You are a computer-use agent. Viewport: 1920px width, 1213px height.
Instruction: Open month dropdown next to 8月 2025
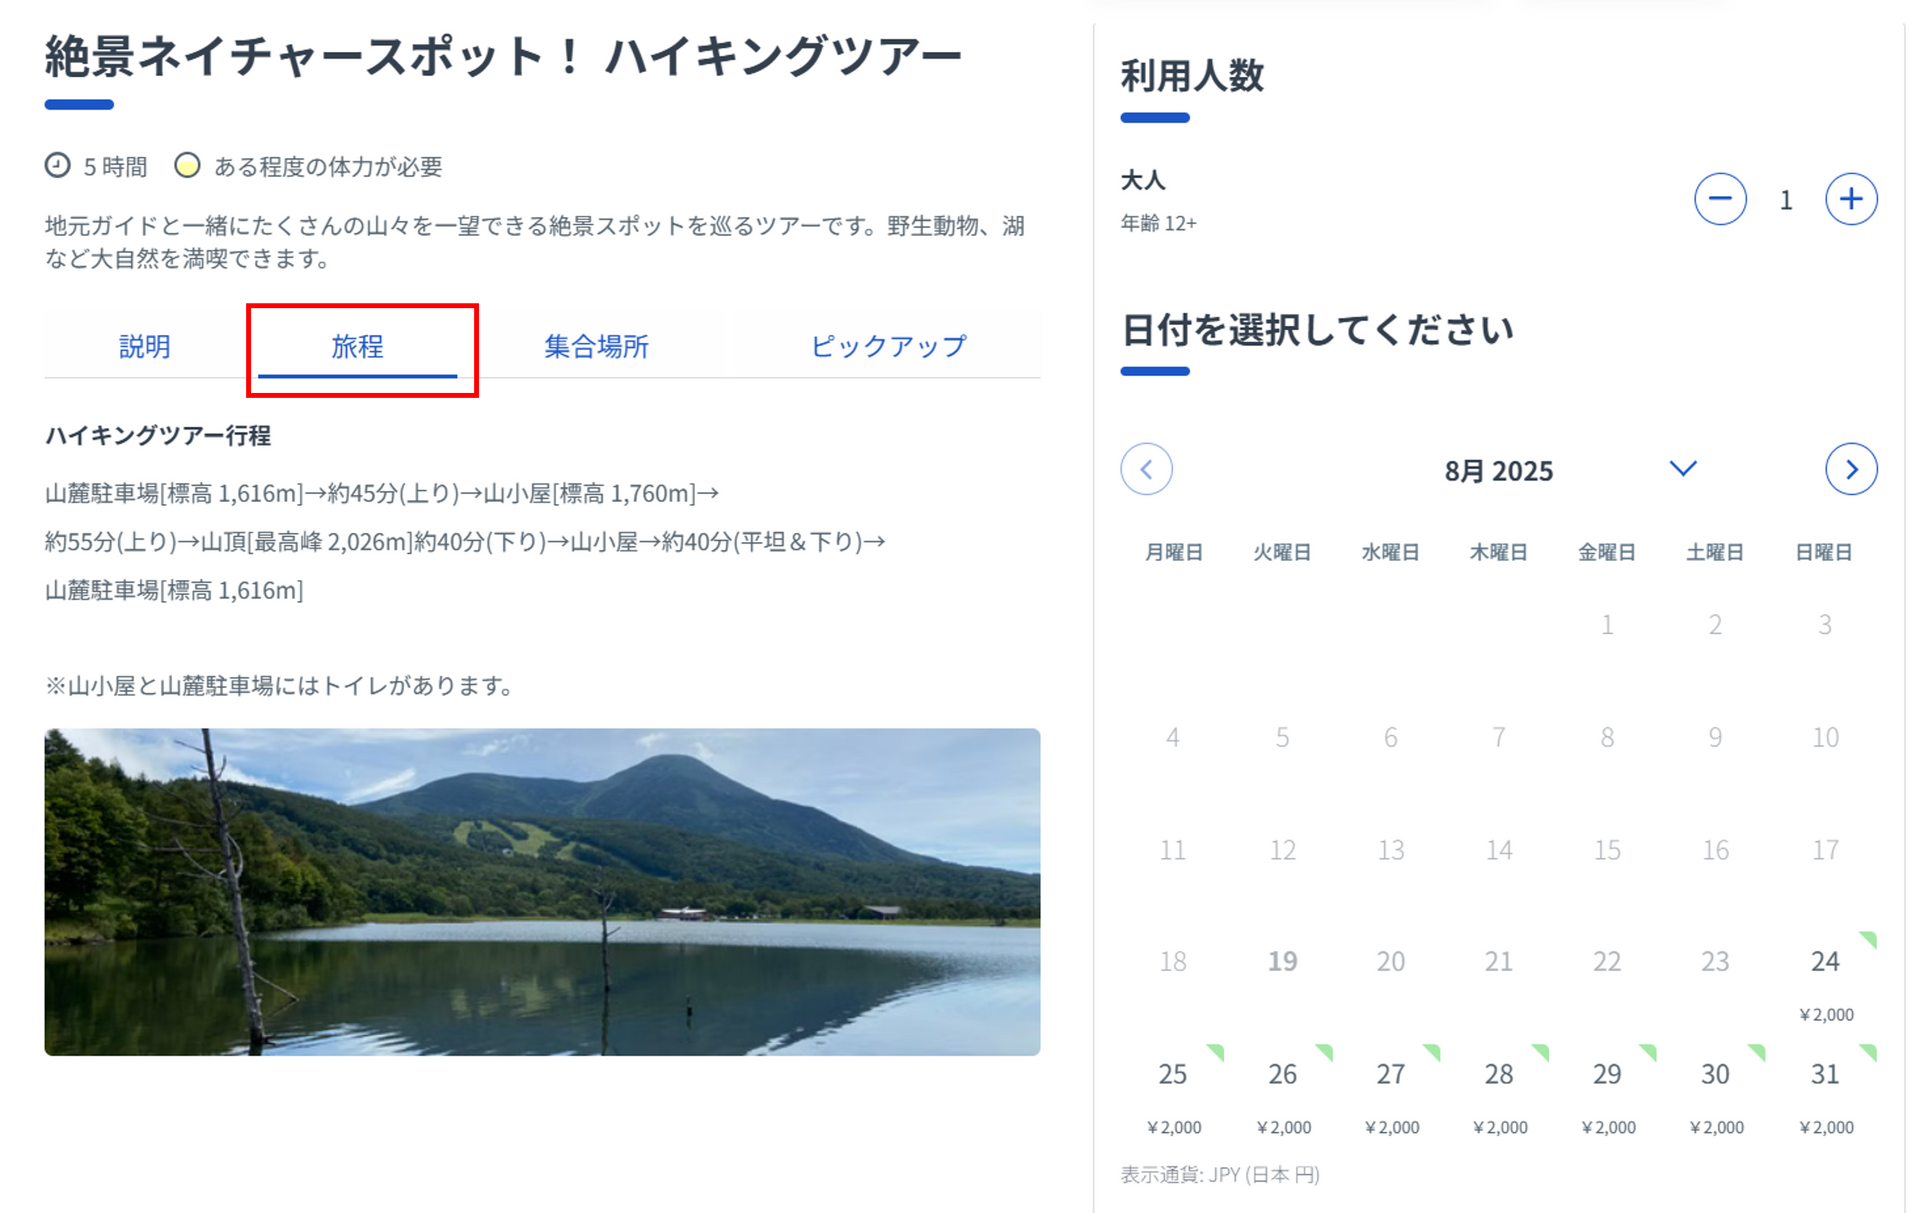pos(1683,468)
